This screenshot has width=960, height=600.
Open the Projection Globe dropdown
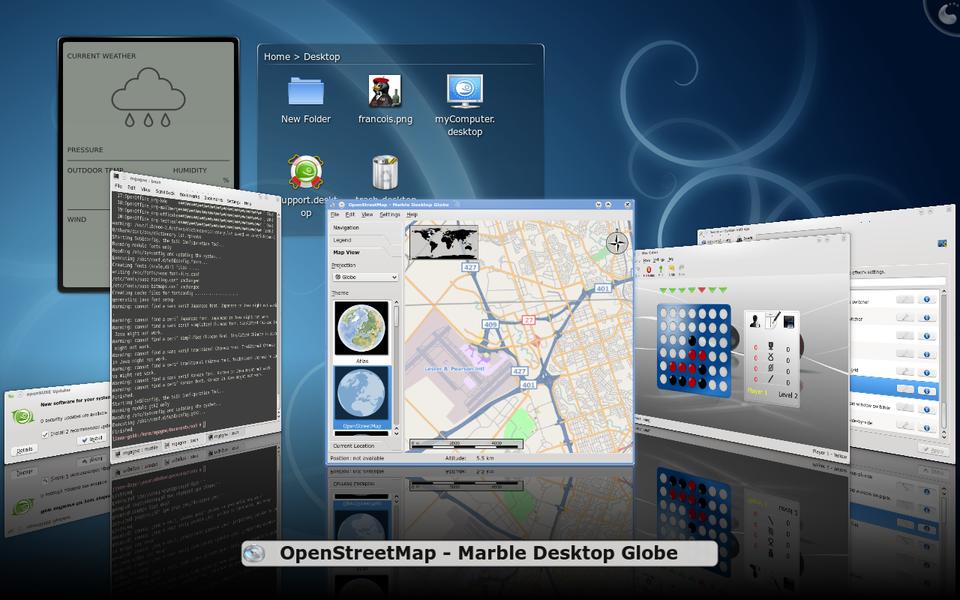point(365,277)
